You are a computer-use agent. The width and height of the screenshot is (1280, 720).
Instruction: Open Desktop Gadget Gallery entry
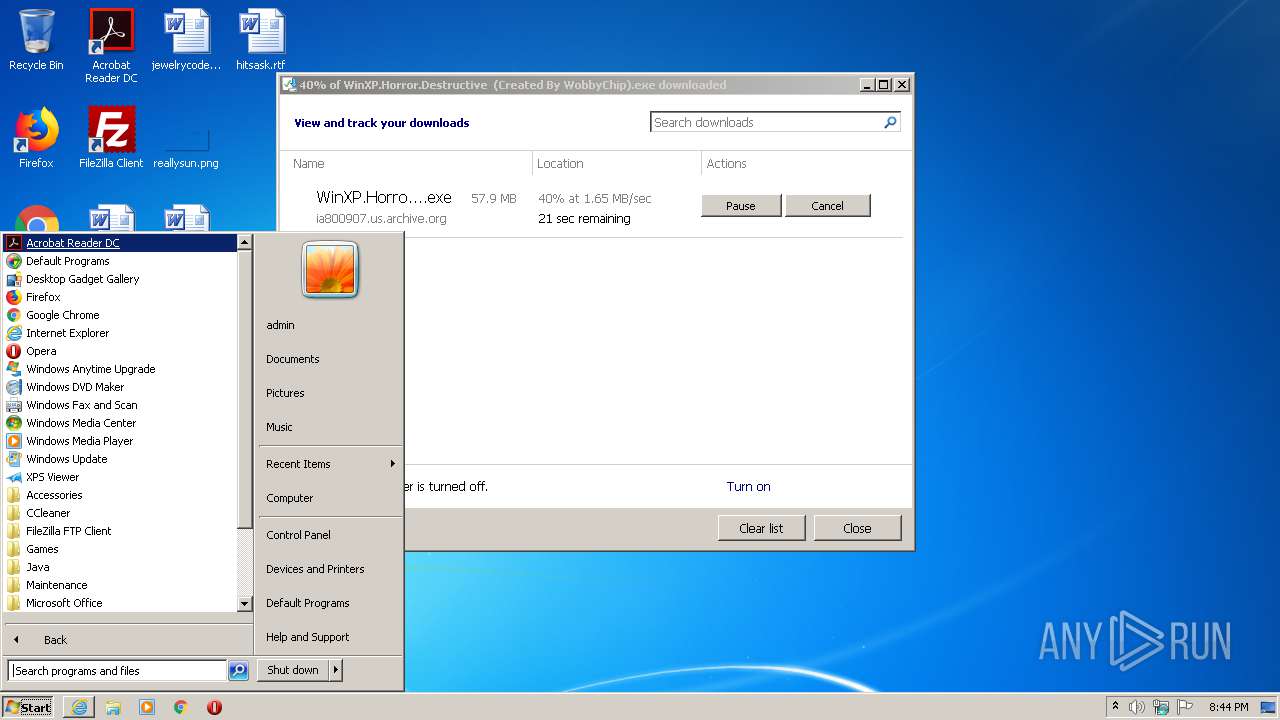pyautogui.click(x=120, y=279)
